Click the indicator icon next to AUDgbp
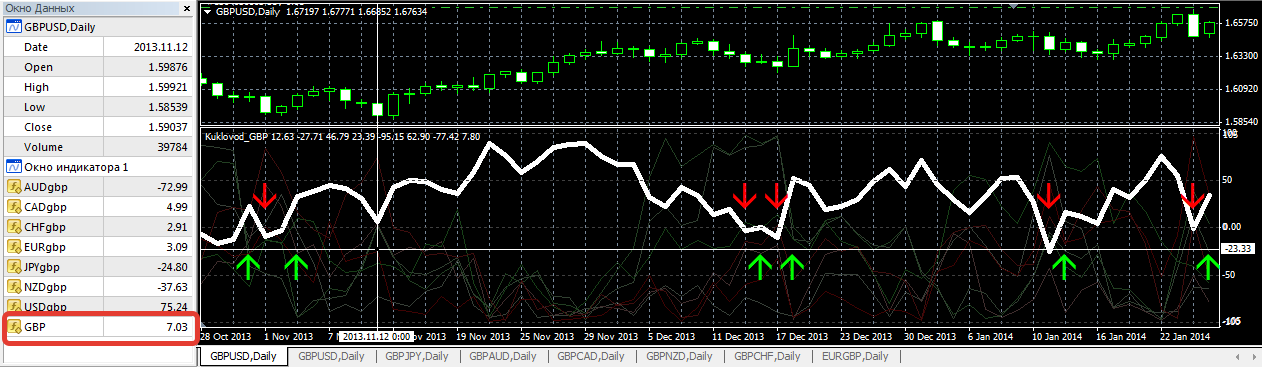This screenshot has width=1262, height=368. click(15, 186)
